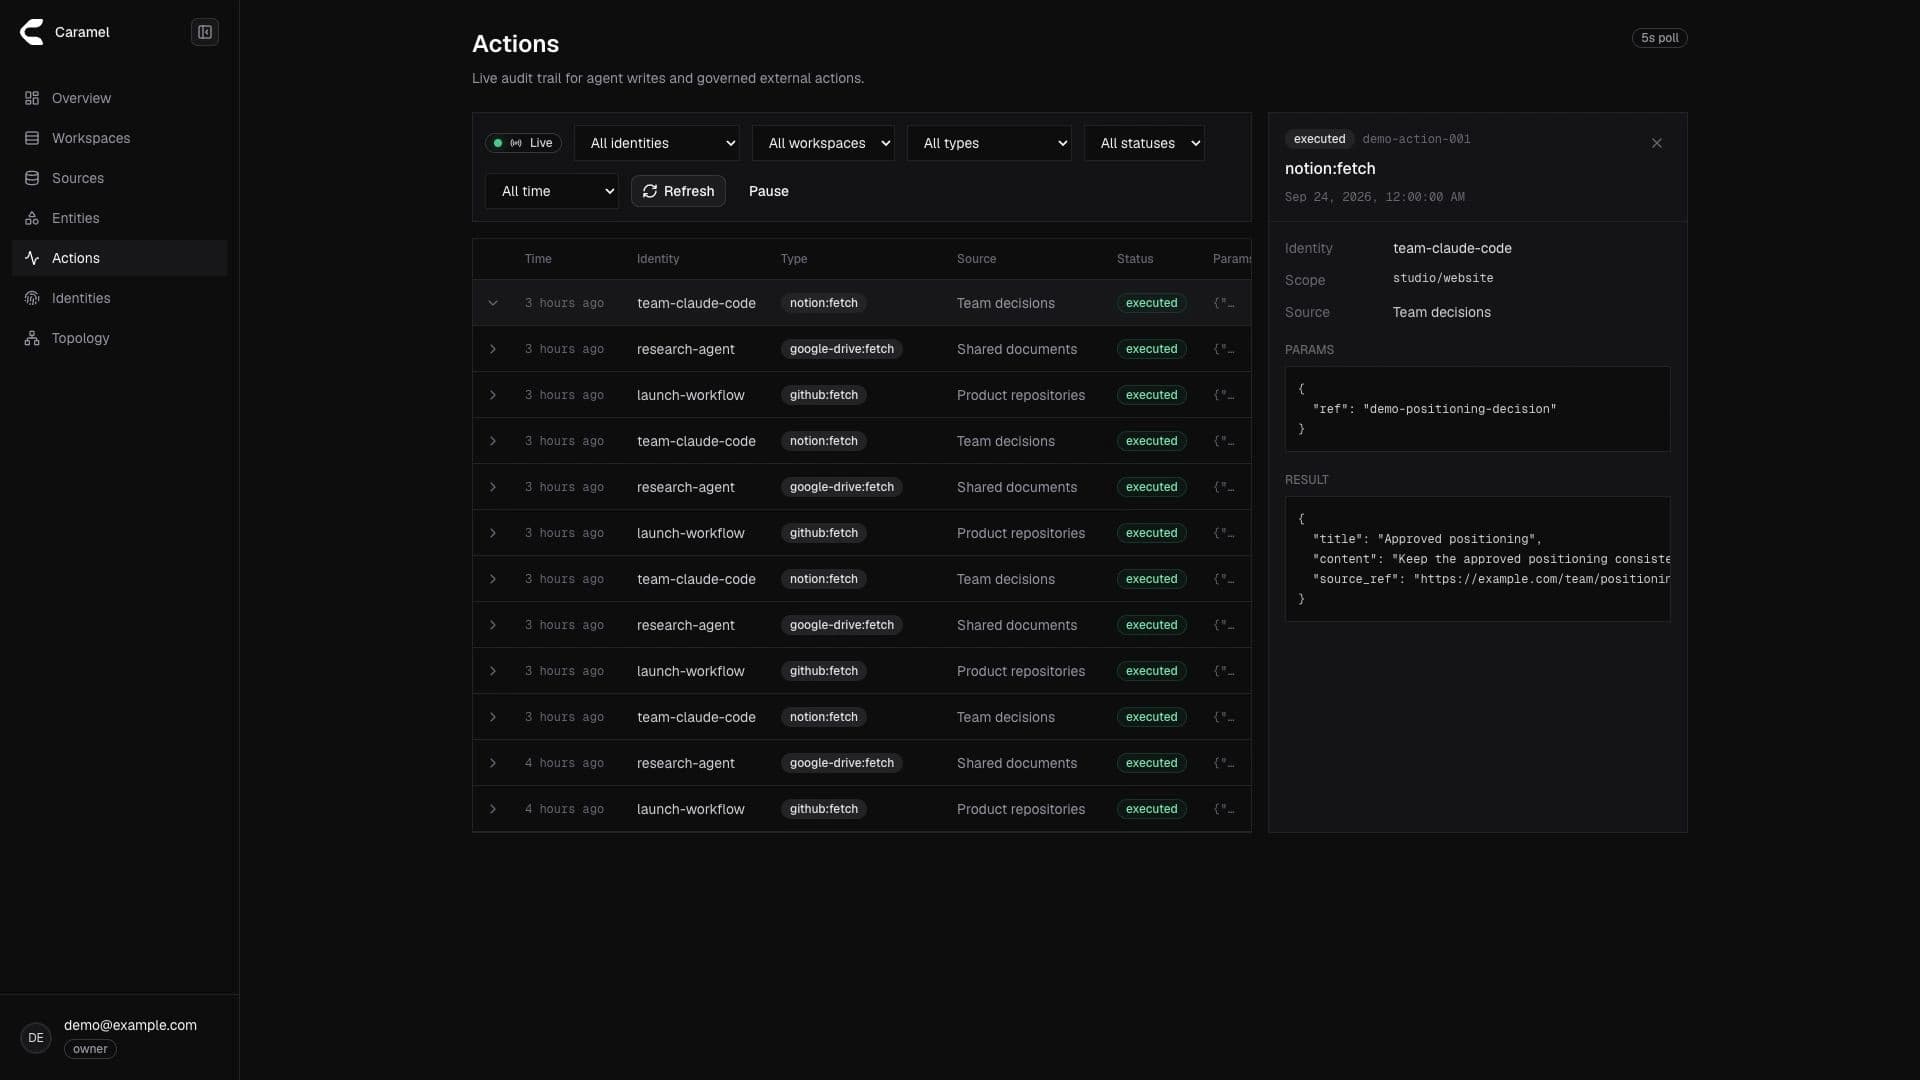Click the first google-drive:fetch type tag
1920x1080 pixels.
(842, 349)
